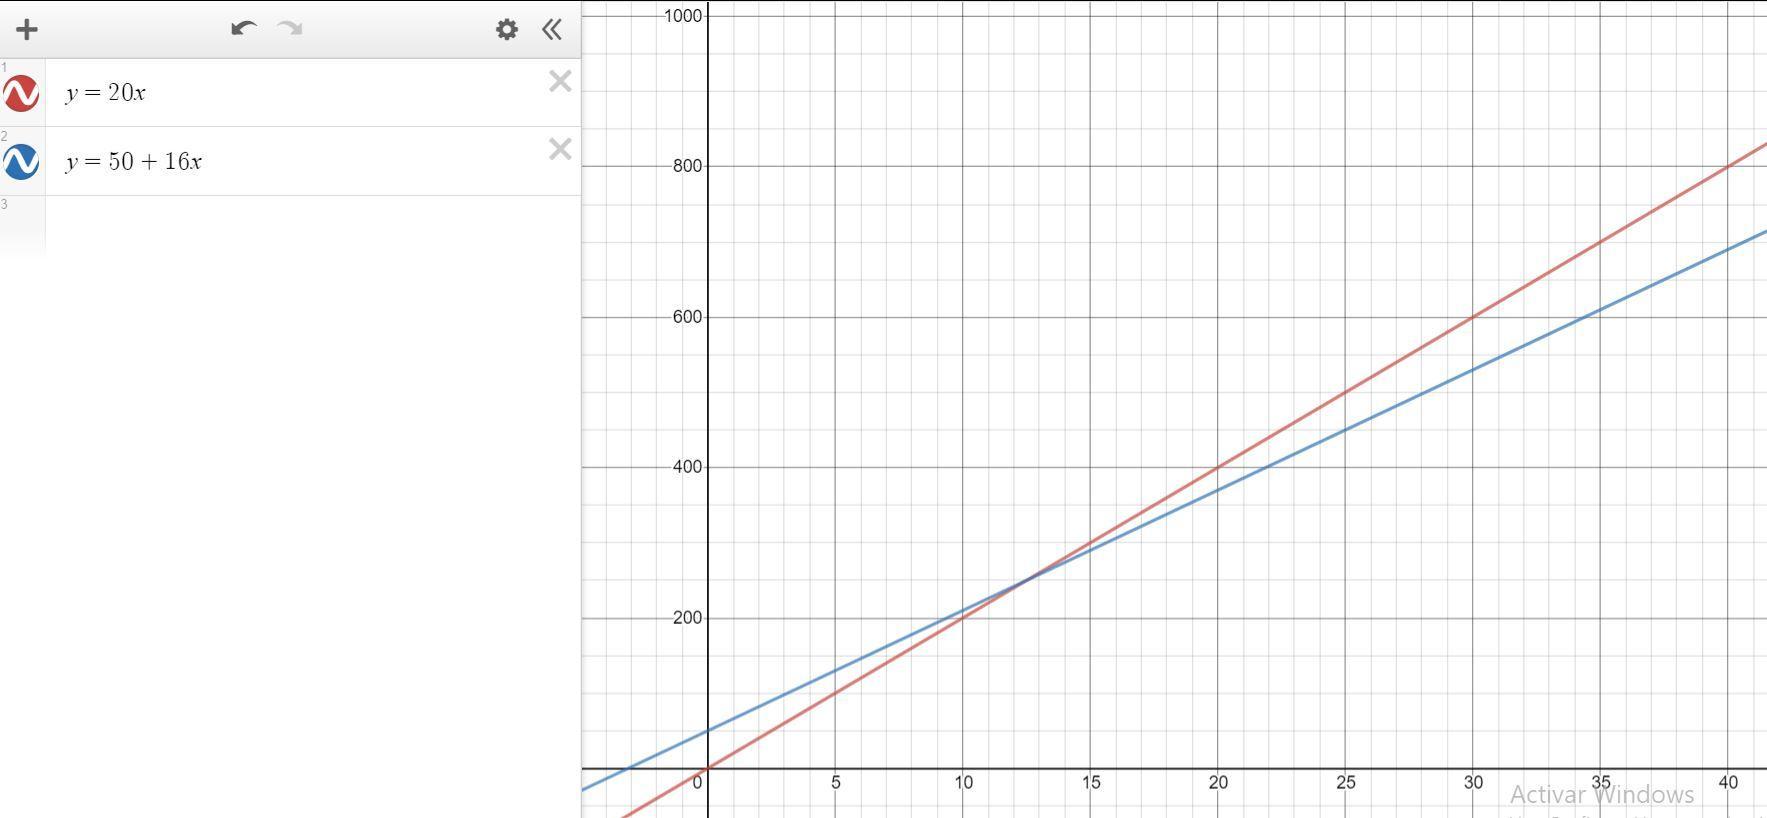Click the redo arrow
1767x818 pixels.
(290, 29)
